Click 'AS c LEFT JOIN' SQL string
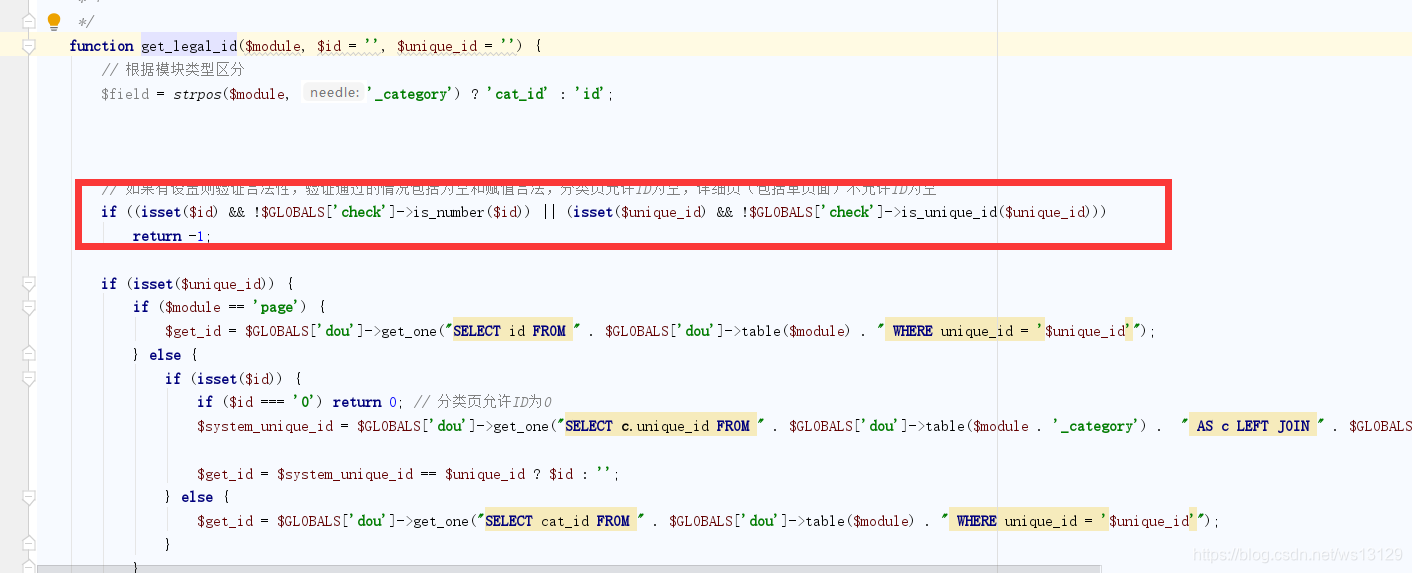1412x573 pixels. click(1252, 426)
